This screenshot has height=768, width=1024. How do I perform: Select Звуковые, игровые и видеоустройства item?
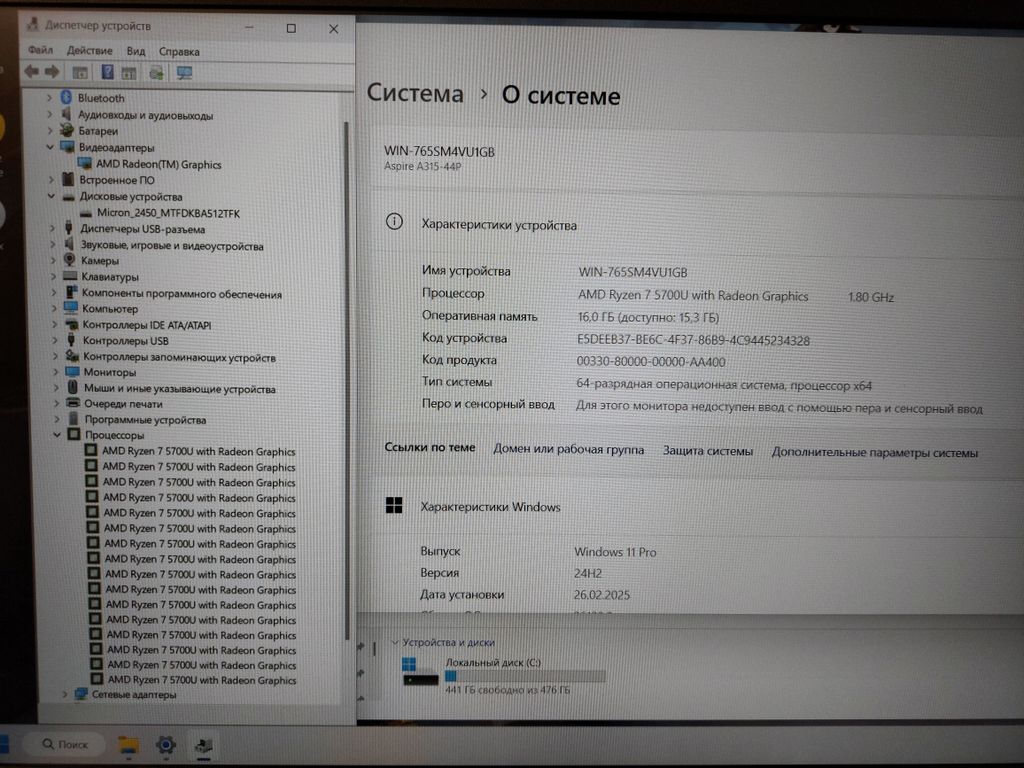coord(171,246)
